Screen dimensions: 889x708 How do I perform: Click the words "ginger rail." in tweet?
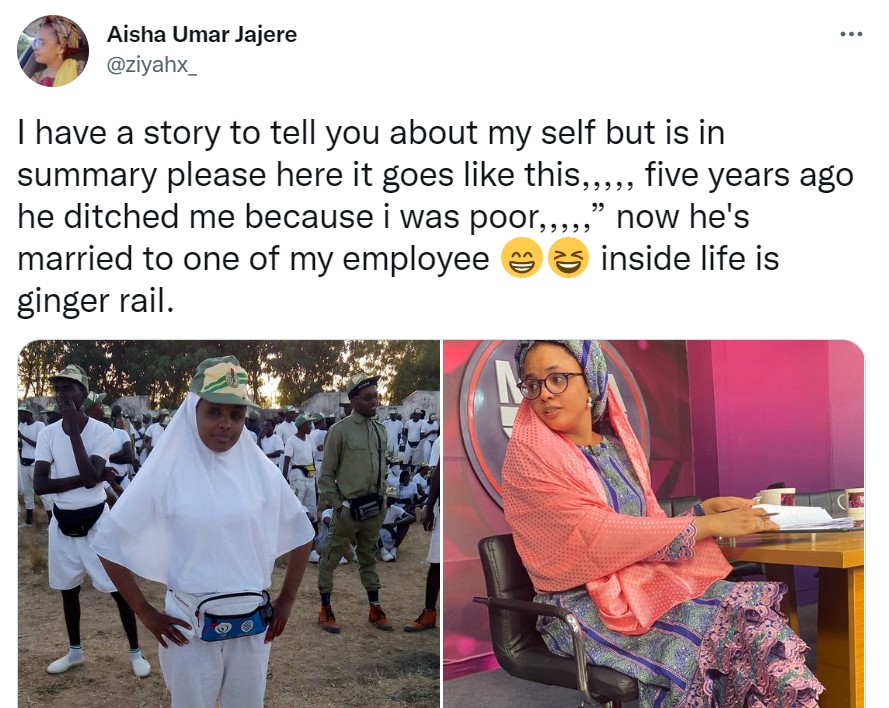tap(96, 302)
